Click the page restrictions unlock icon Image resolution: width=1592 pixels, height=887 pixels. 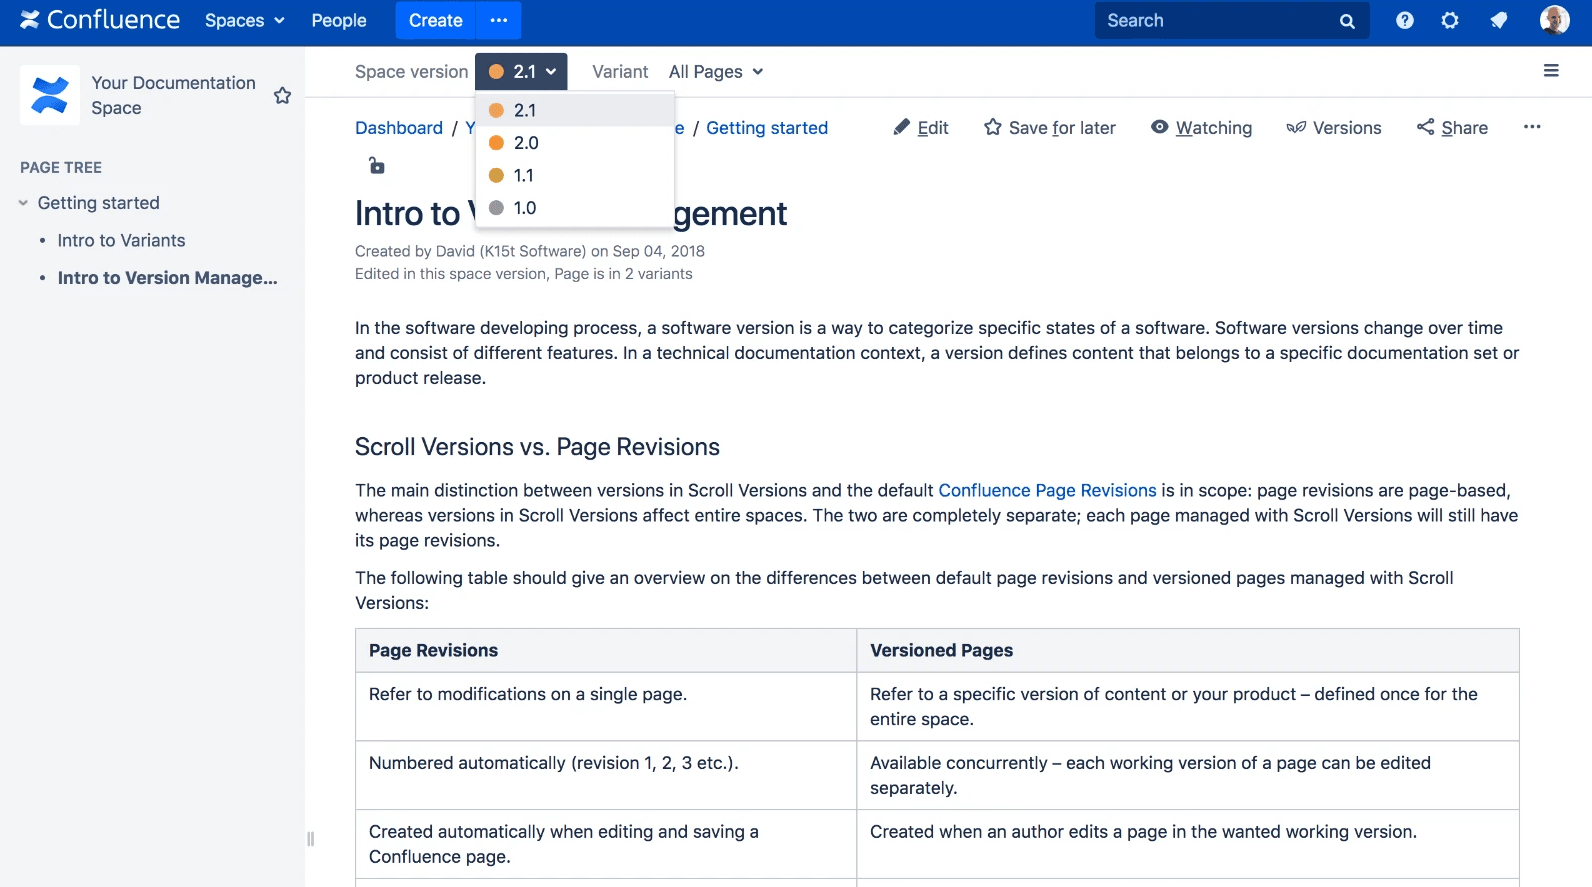click(x=376, y=165)
